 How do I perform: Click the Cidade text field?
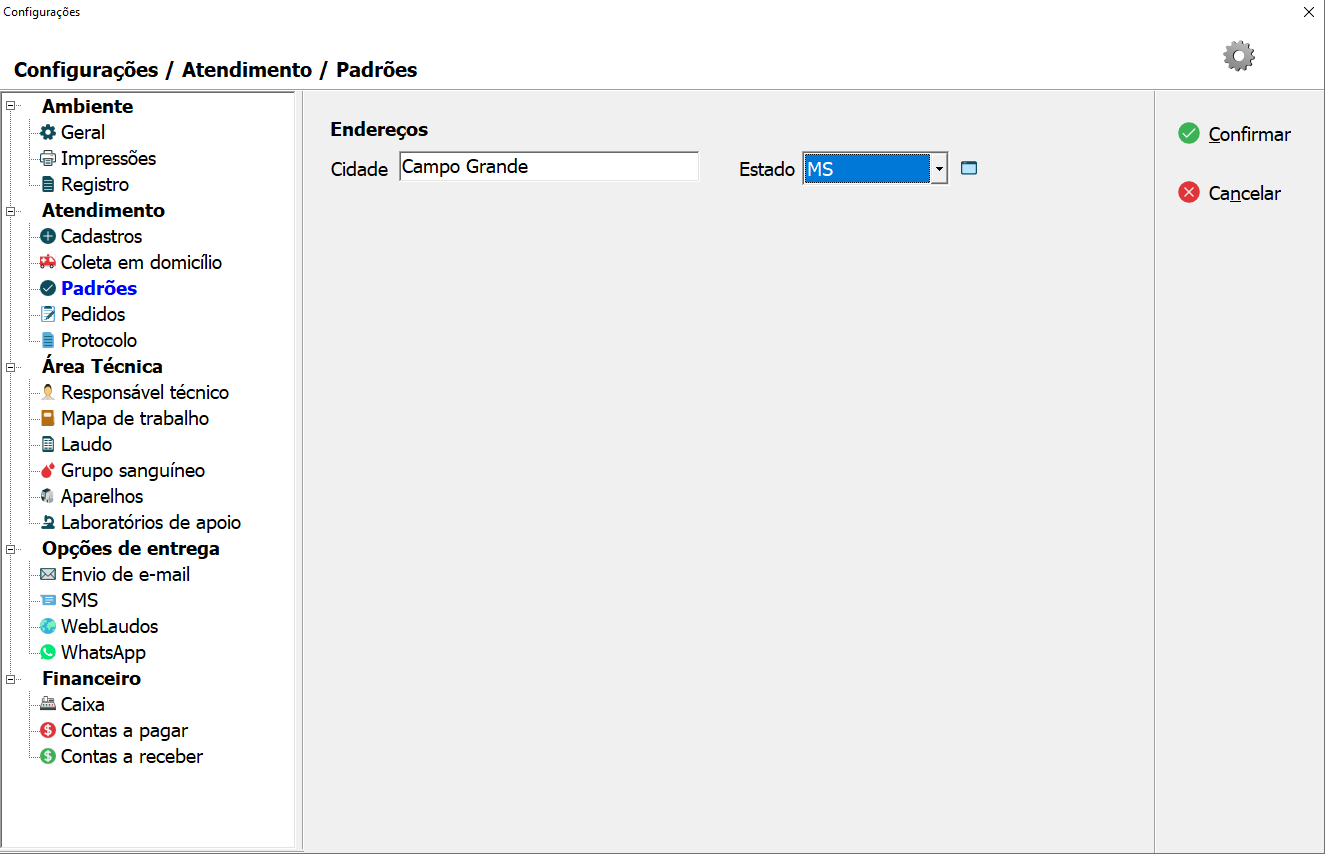coord(548,167)
